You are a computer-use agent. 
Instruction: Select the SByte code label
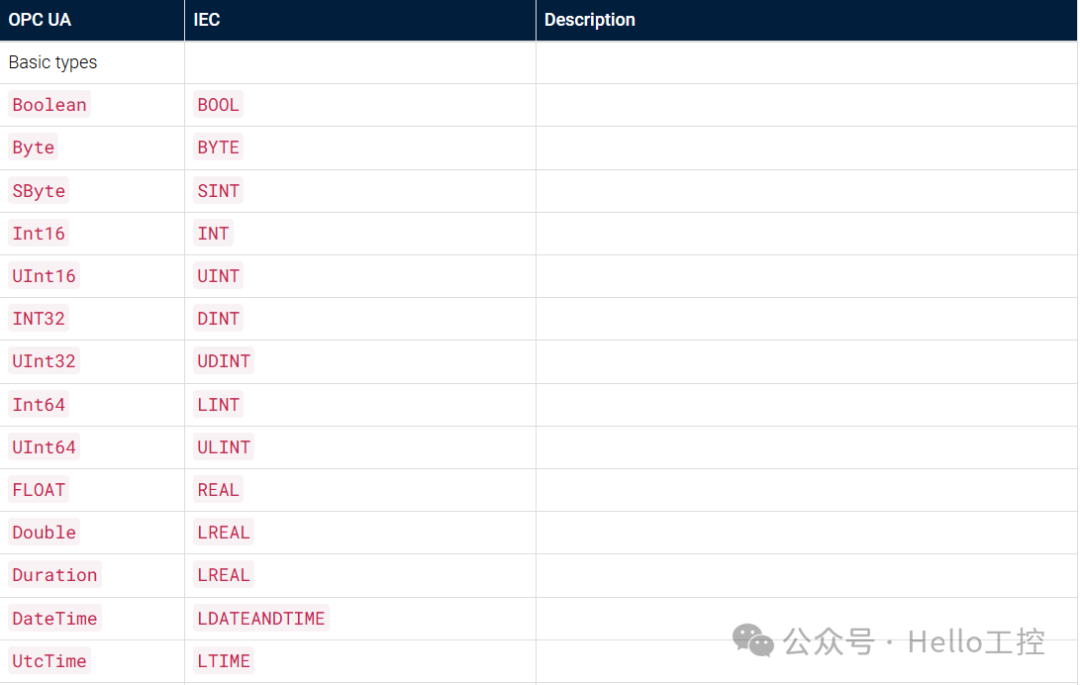pos(39,191)
